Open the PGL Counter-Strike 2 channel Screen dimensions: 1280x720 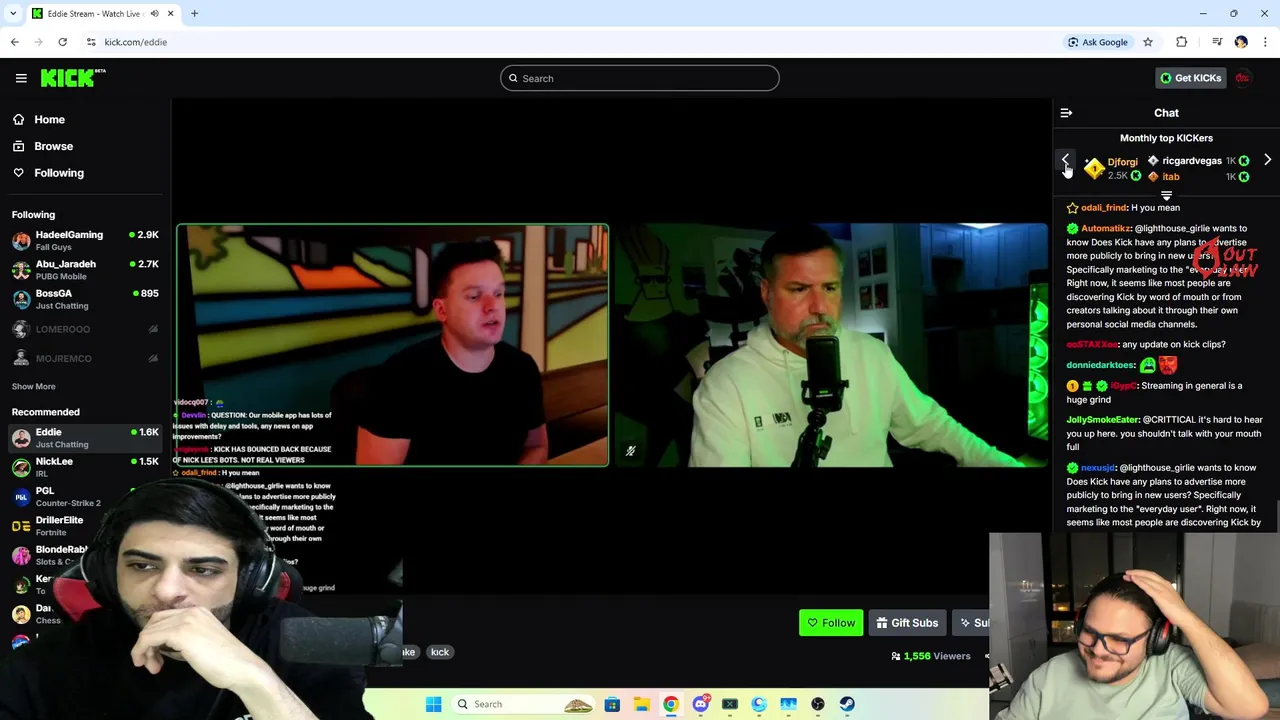click(85, 496)
